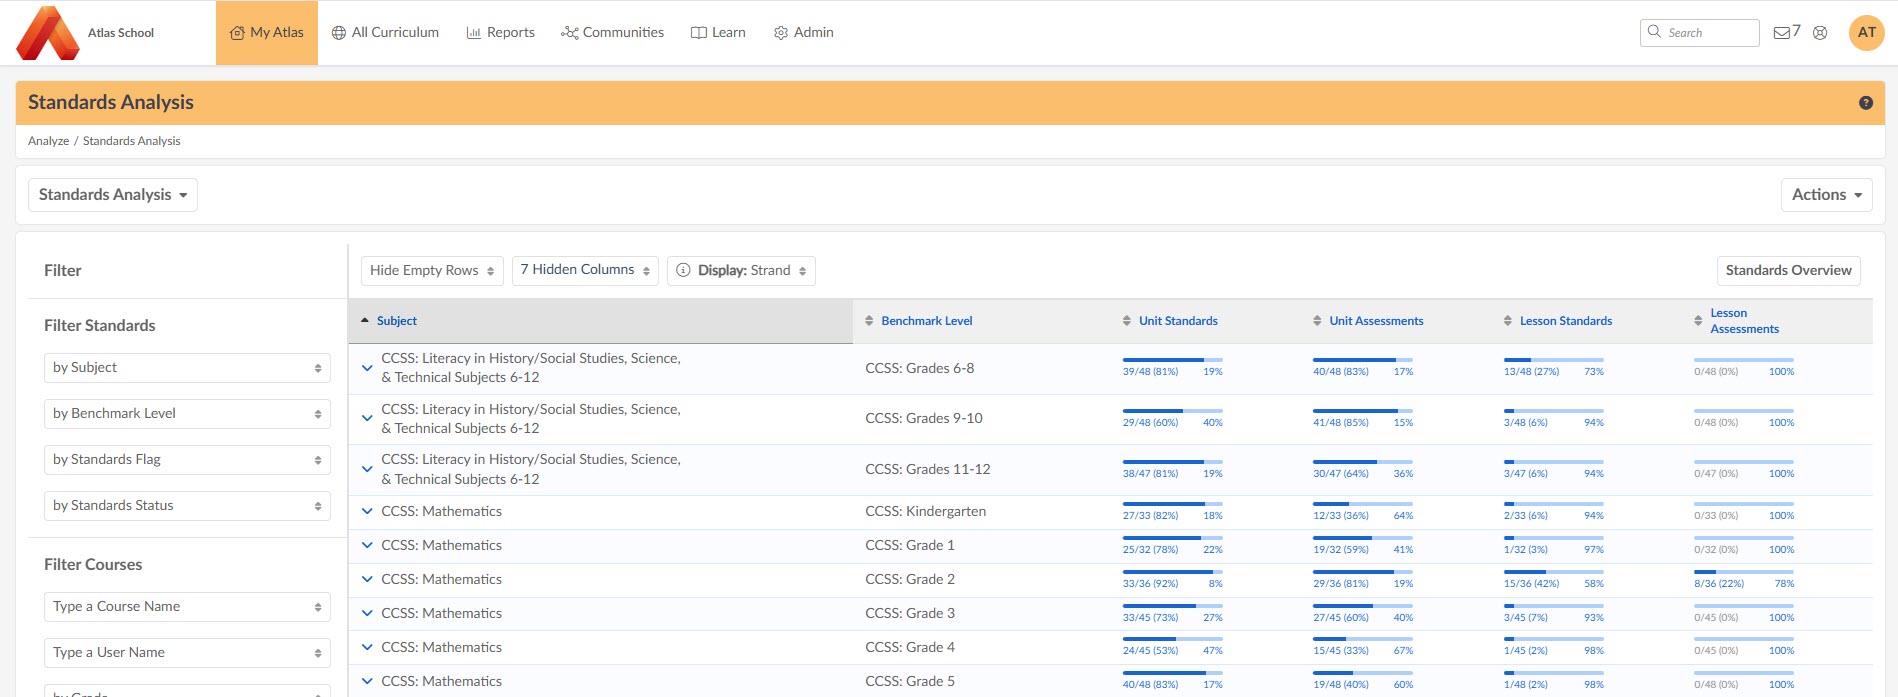
Task: Click the Search input field
Action: pos(1708,33)
